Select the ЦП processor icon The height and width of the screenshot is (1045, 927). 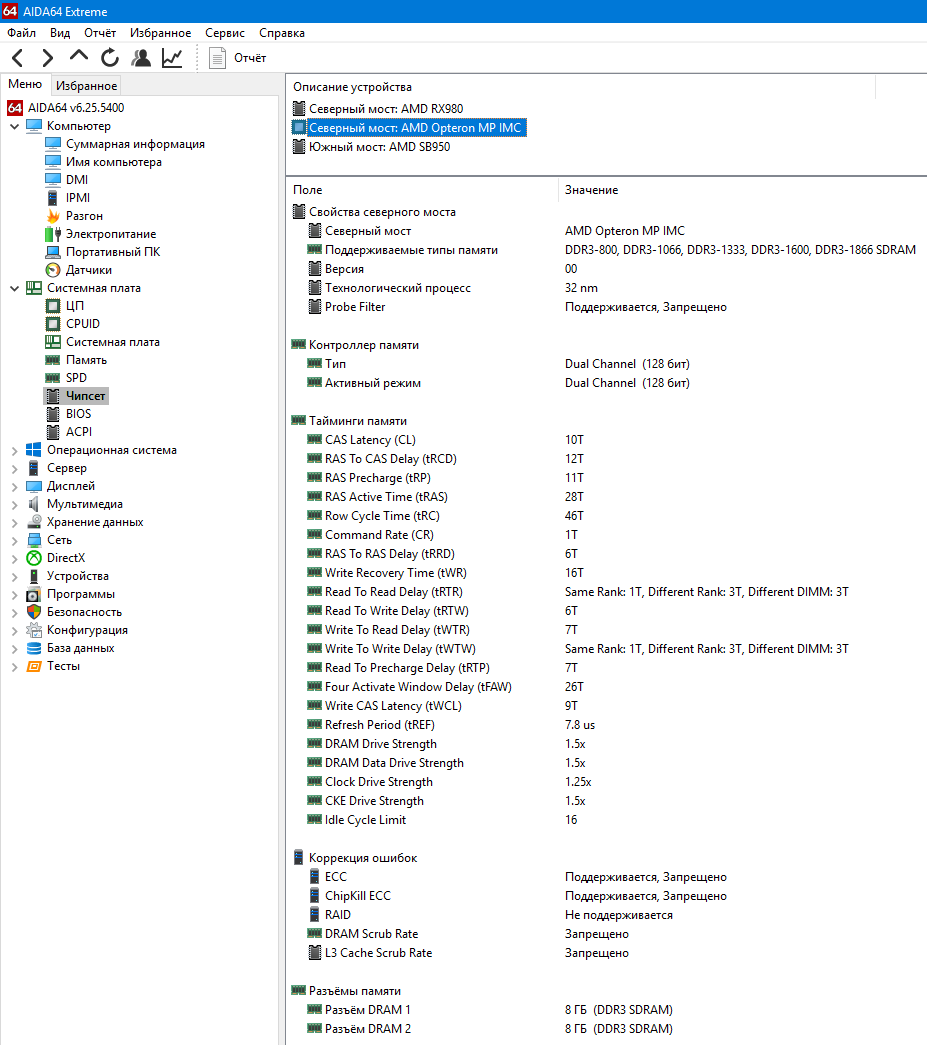tap(53, 306)
